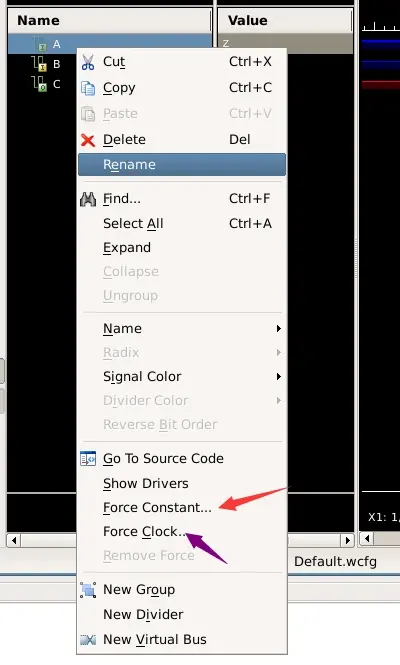Choose Force Clock... option

144,532
